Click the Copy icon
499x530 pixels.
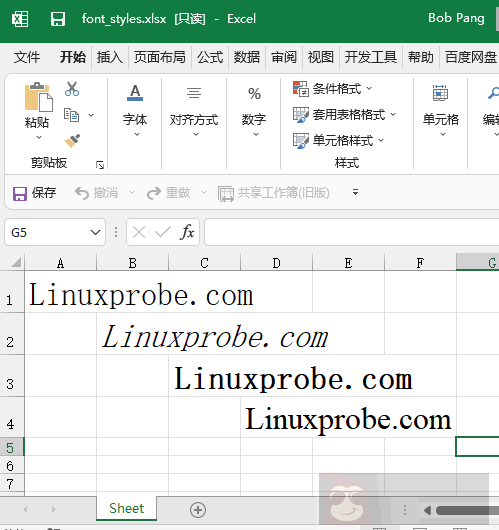pos(71,115)
